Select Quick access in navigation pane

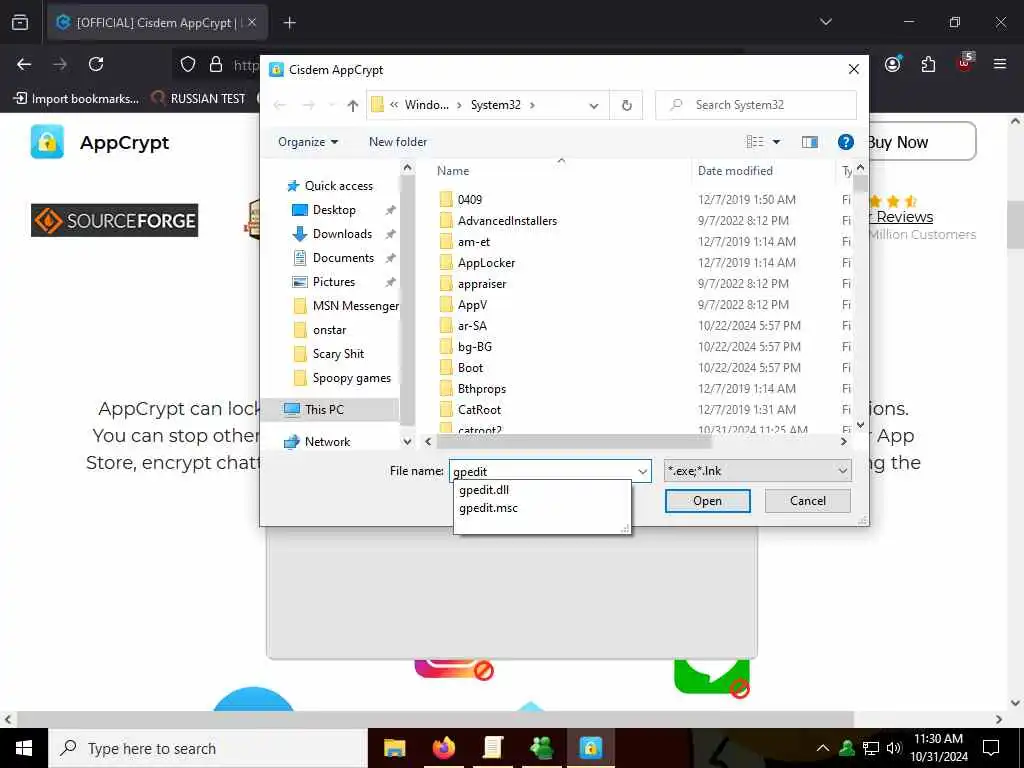click(x=339, y=185)
